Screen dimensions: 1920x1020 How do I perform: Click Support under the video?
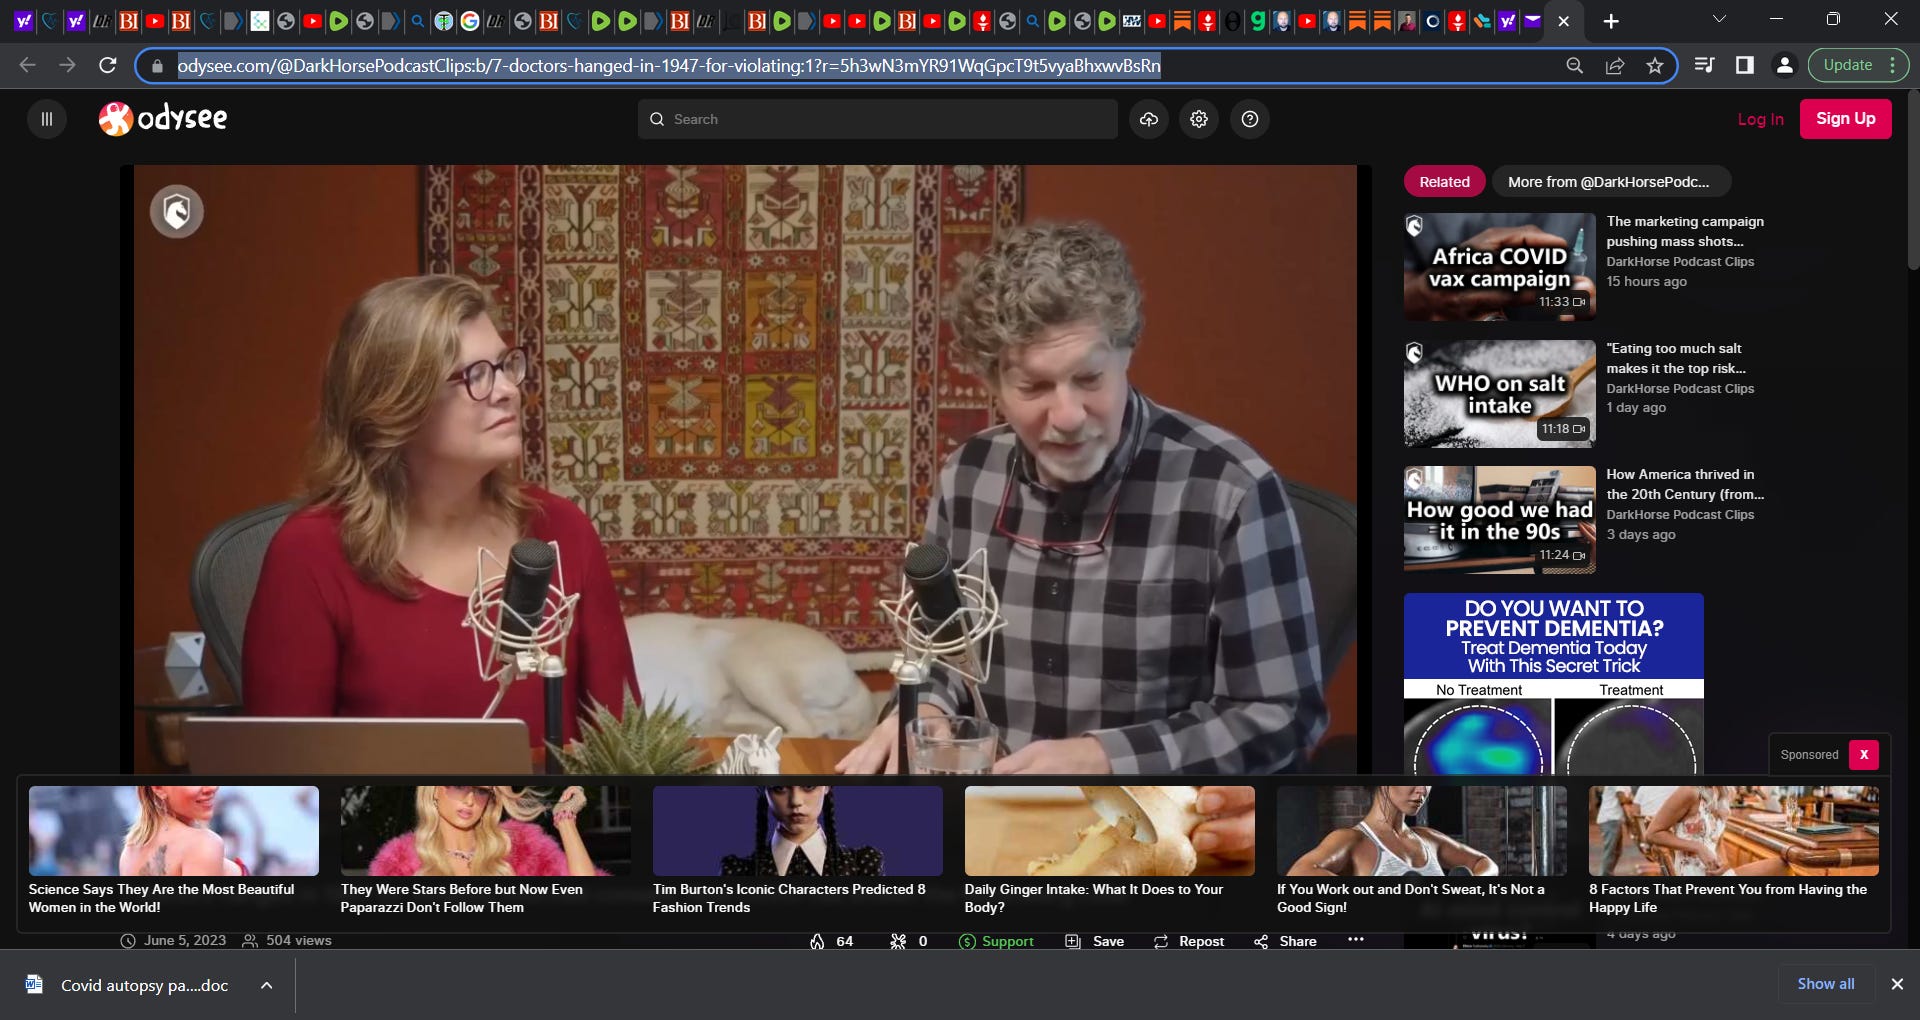996,941
